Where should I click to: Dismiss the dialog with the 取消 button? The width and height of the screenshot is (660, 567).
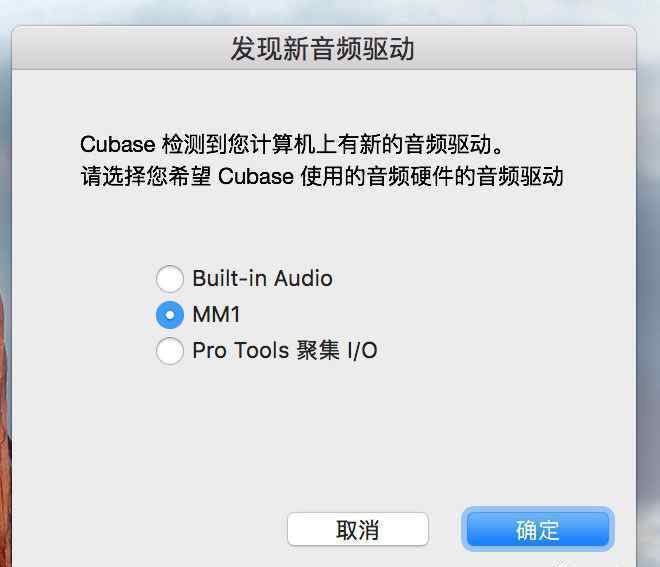(358, 529)
